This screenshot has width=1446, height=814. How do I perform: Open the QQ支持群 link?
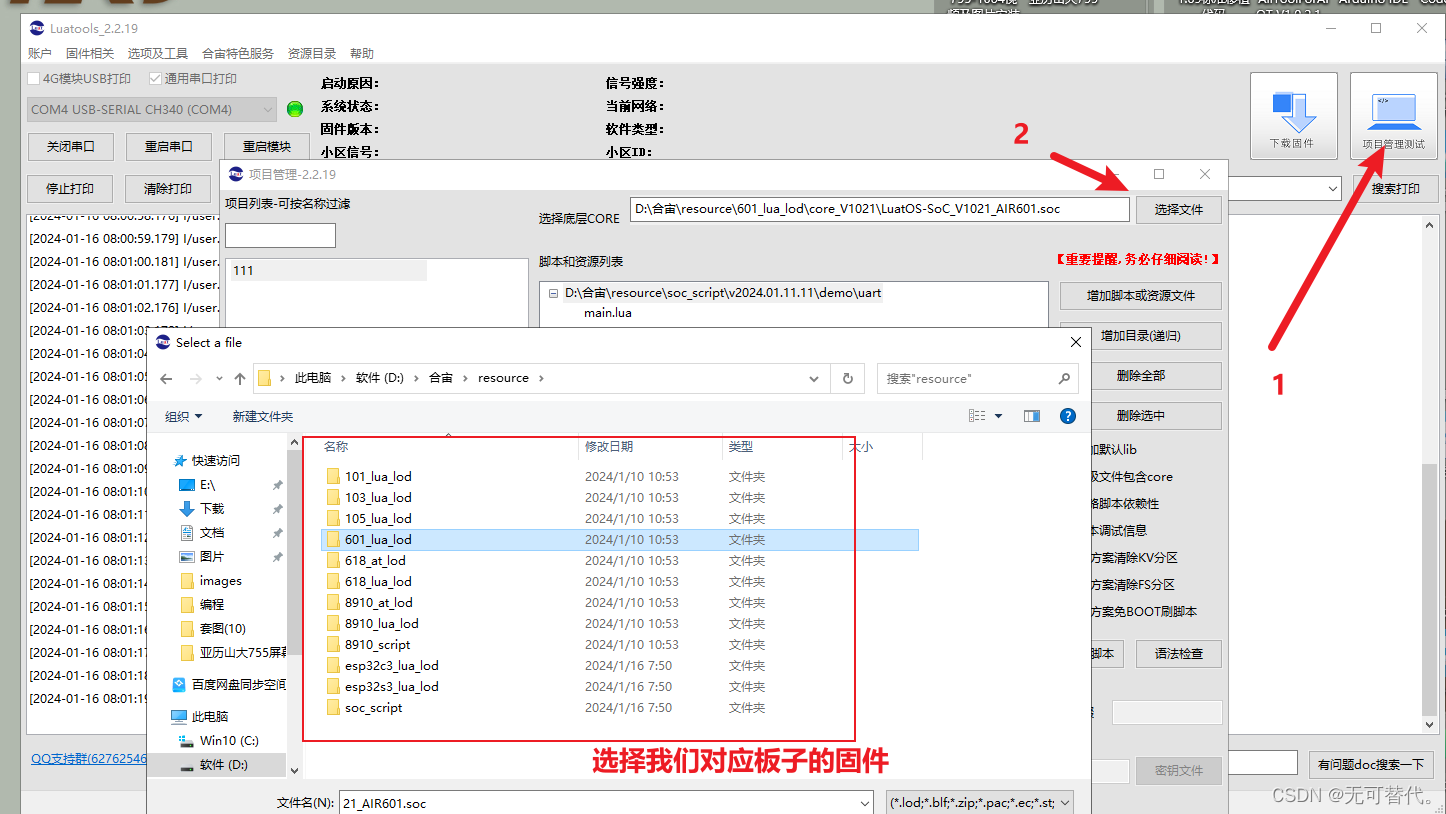click(89, 759)
